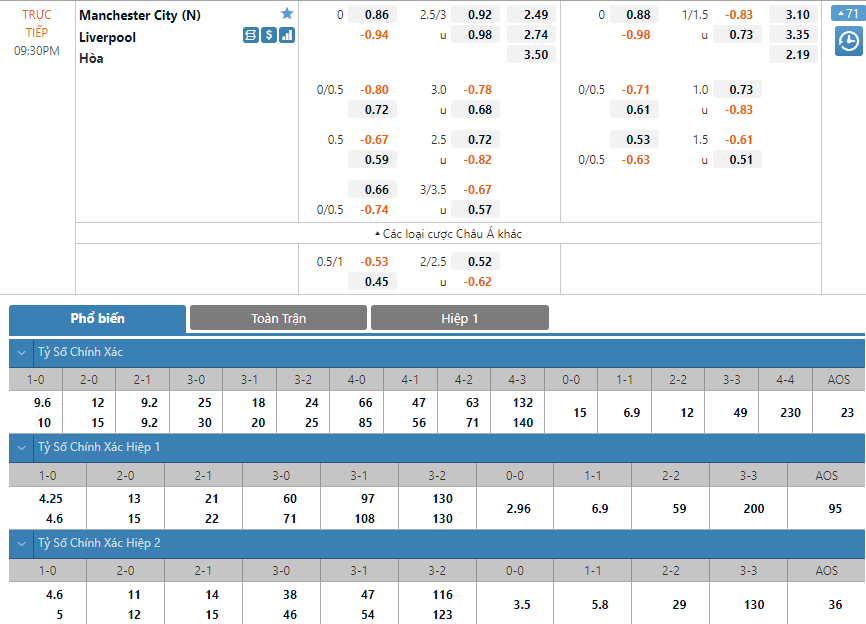Select second-half 0-0 at 3.5

click(521, 605)
